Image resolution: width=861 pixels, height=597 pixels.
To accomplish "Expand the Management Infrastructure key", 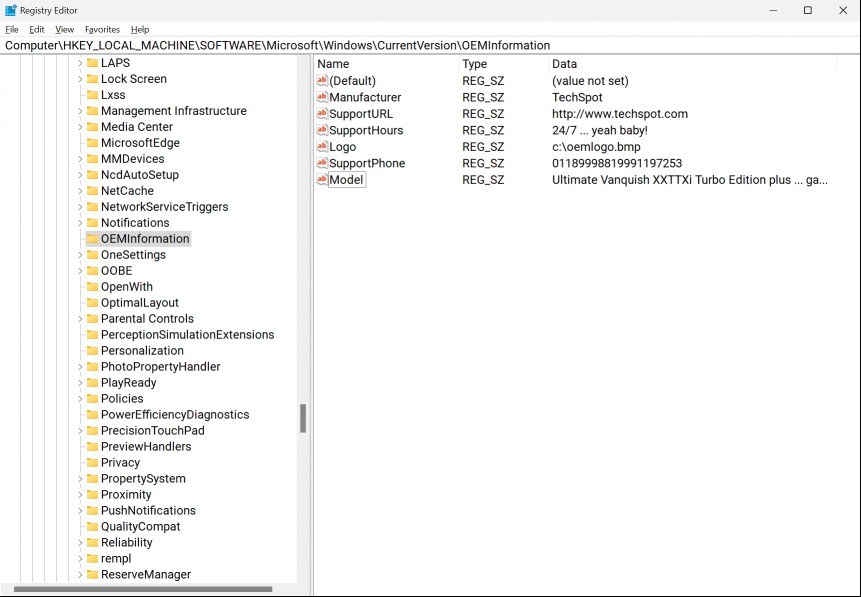I will click(80, 111).
